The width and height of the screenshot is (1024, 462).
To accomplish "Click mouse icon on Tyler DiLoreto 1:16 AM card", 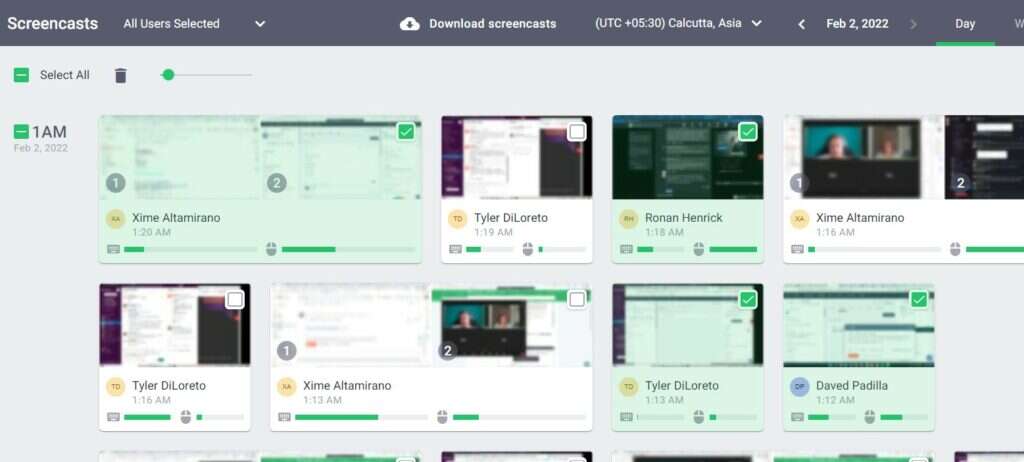I will click(185, 417).
